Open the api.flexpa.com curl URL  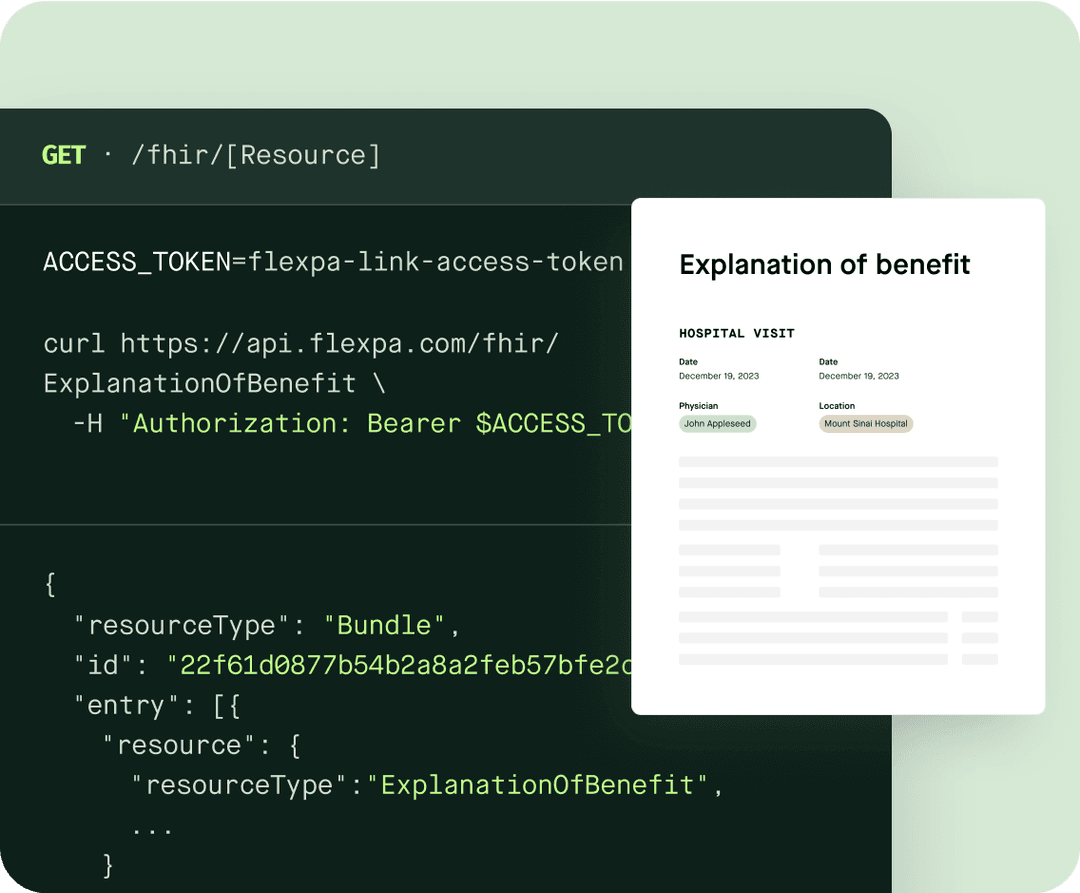point(339,343)
